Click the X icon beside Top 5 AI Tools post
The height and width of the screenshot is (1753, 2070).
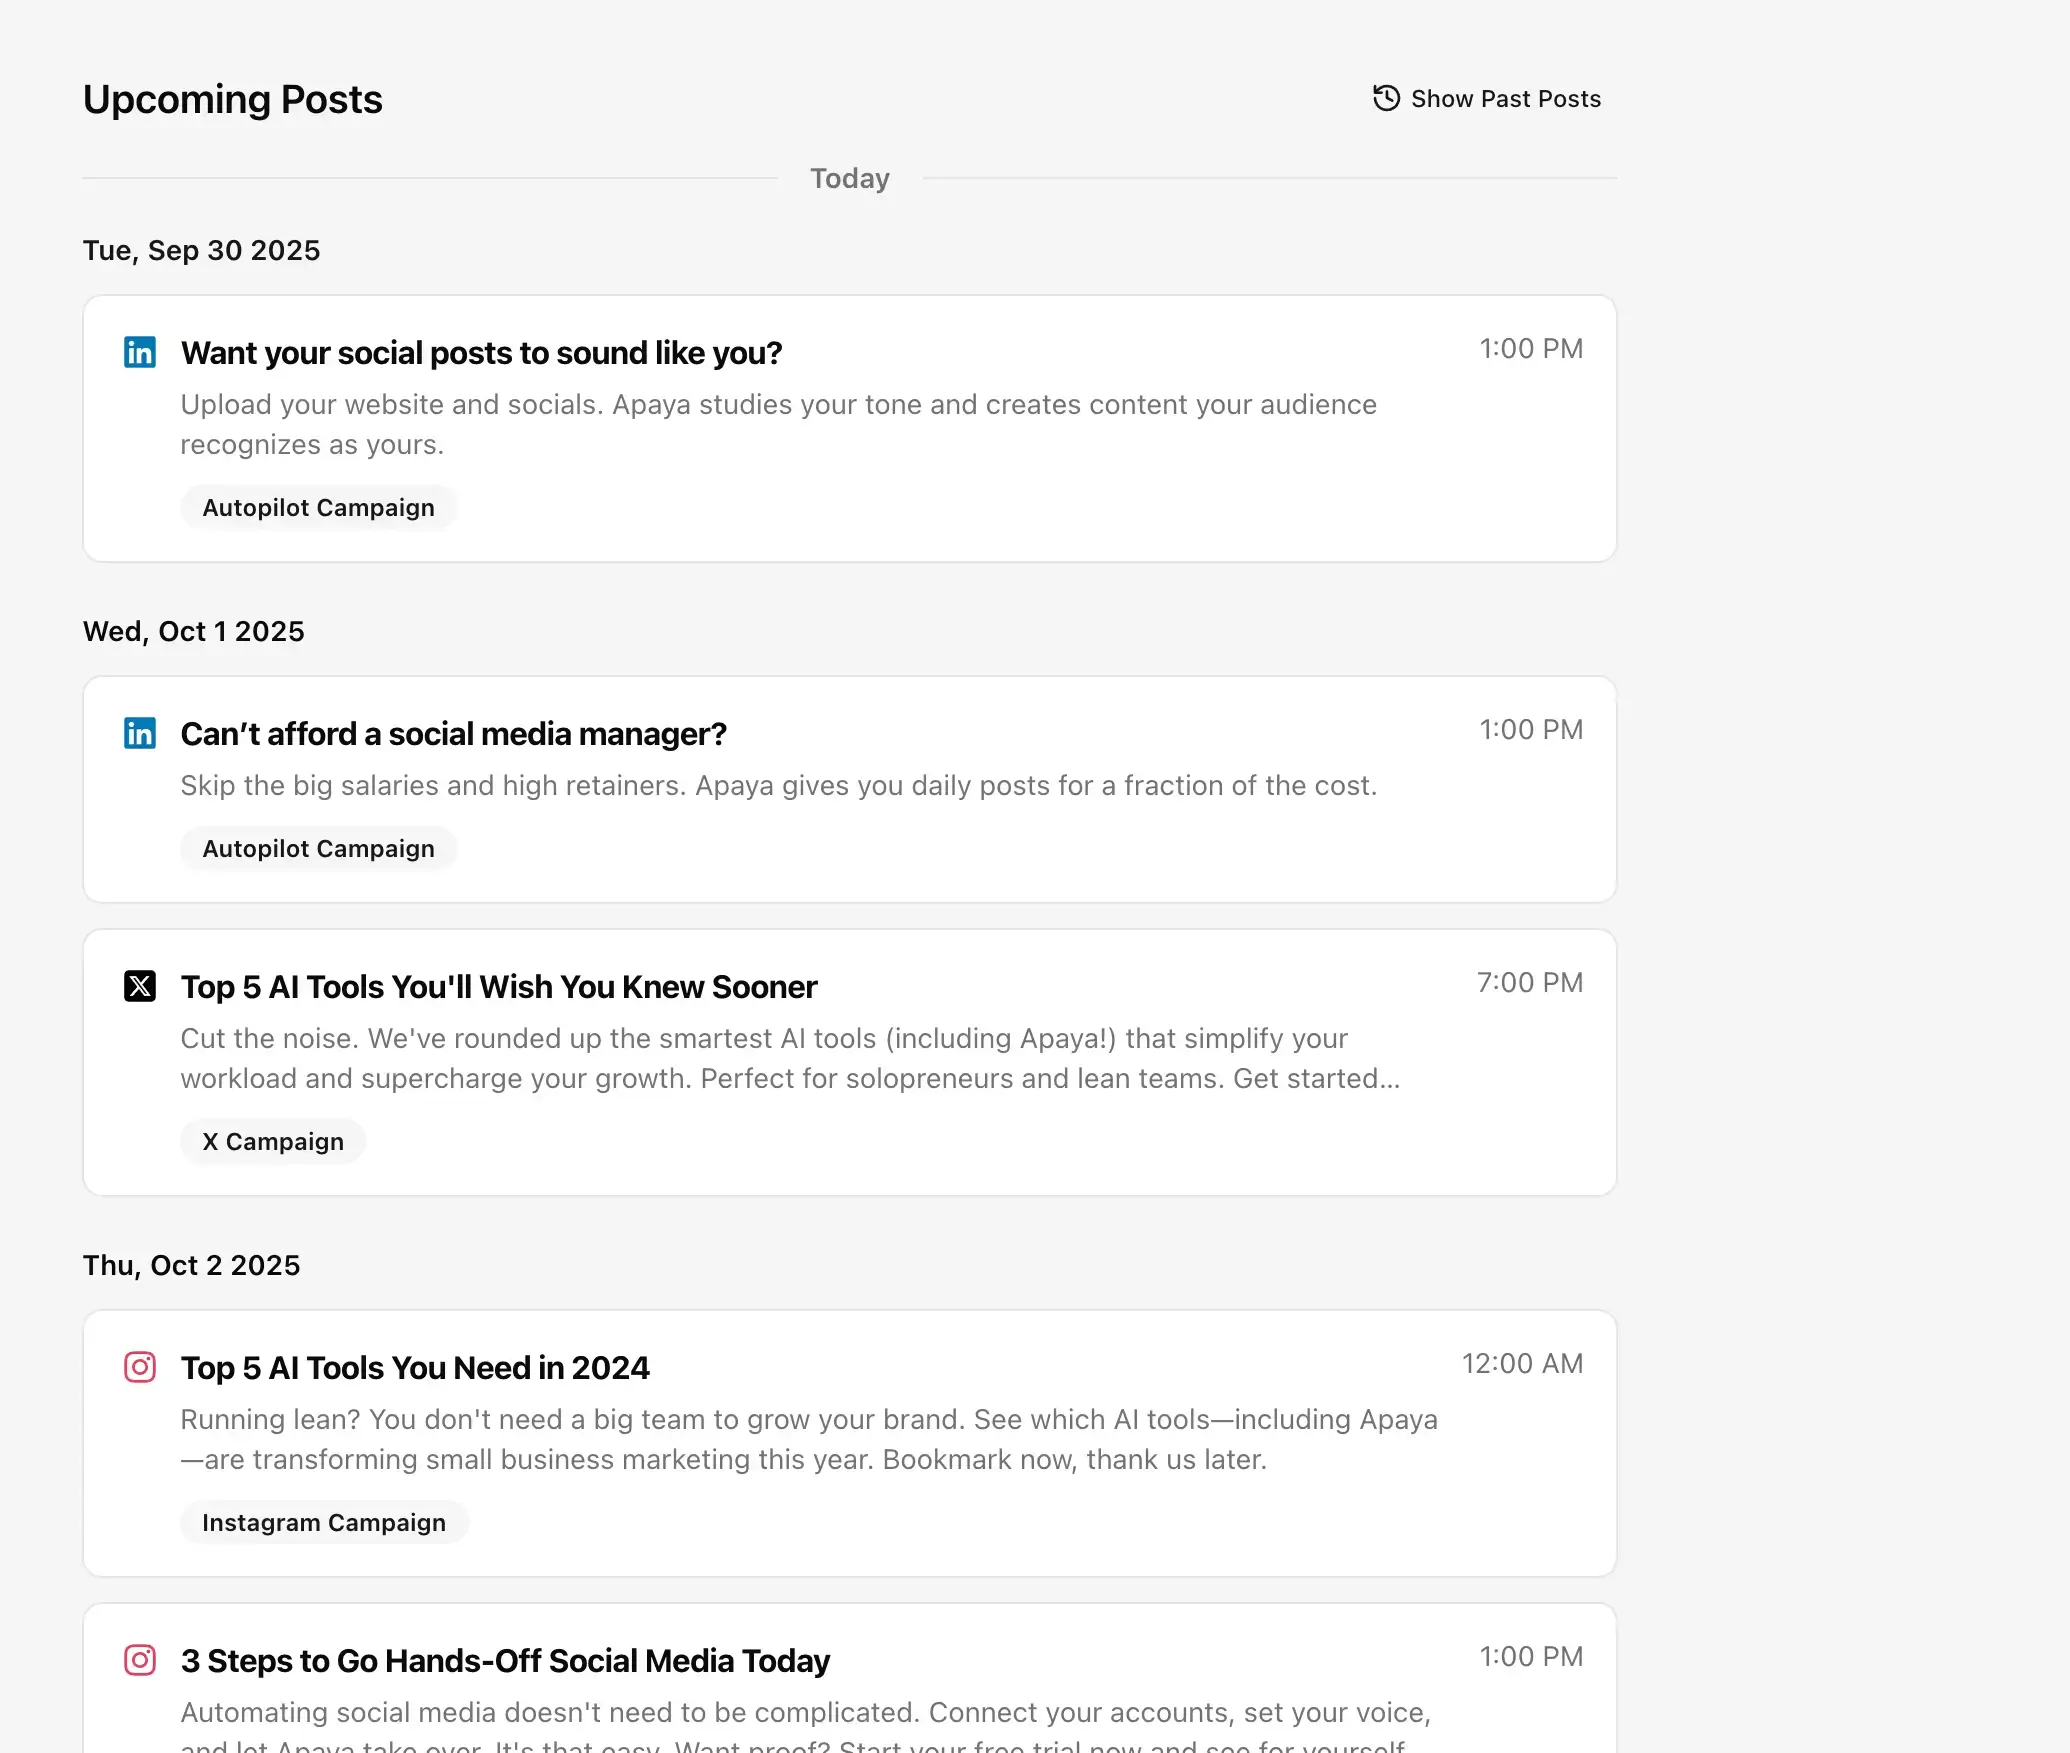(x=140, y=986)
